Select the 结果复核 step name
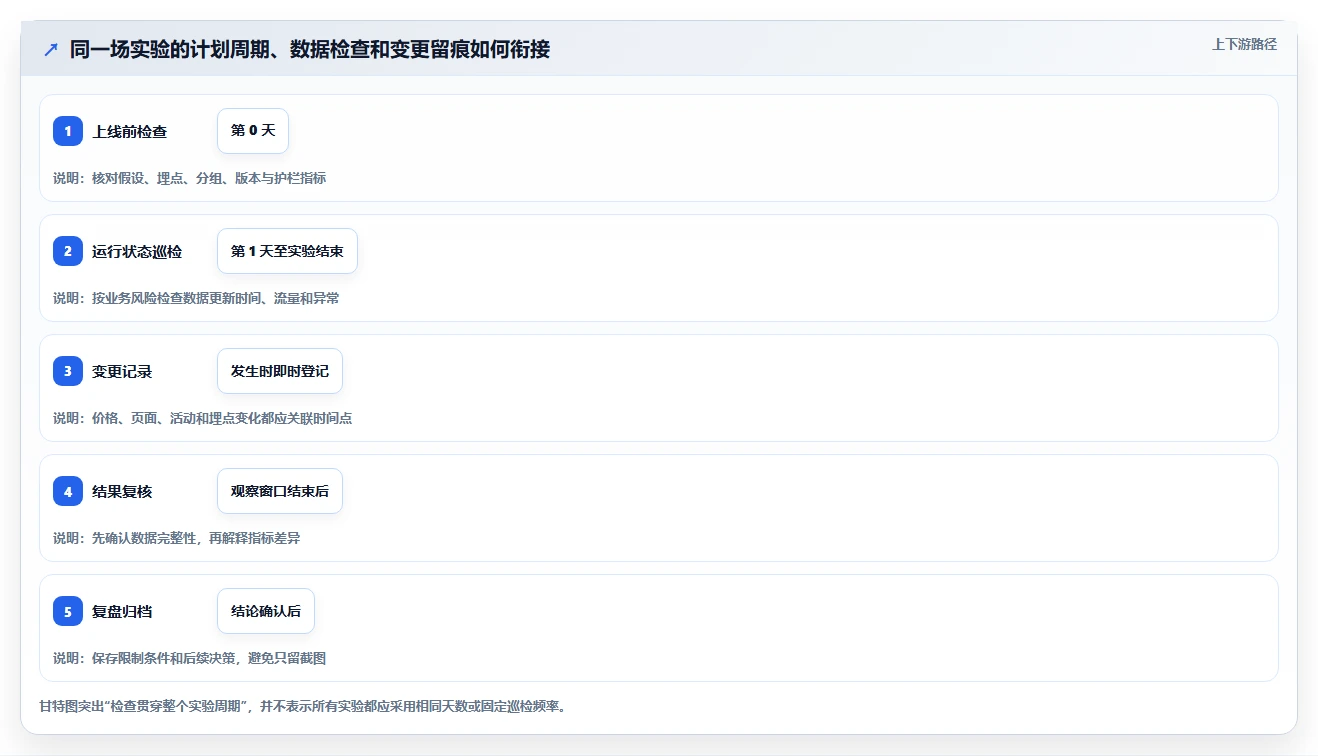1318x756 pixels. [x=122, y=492]
